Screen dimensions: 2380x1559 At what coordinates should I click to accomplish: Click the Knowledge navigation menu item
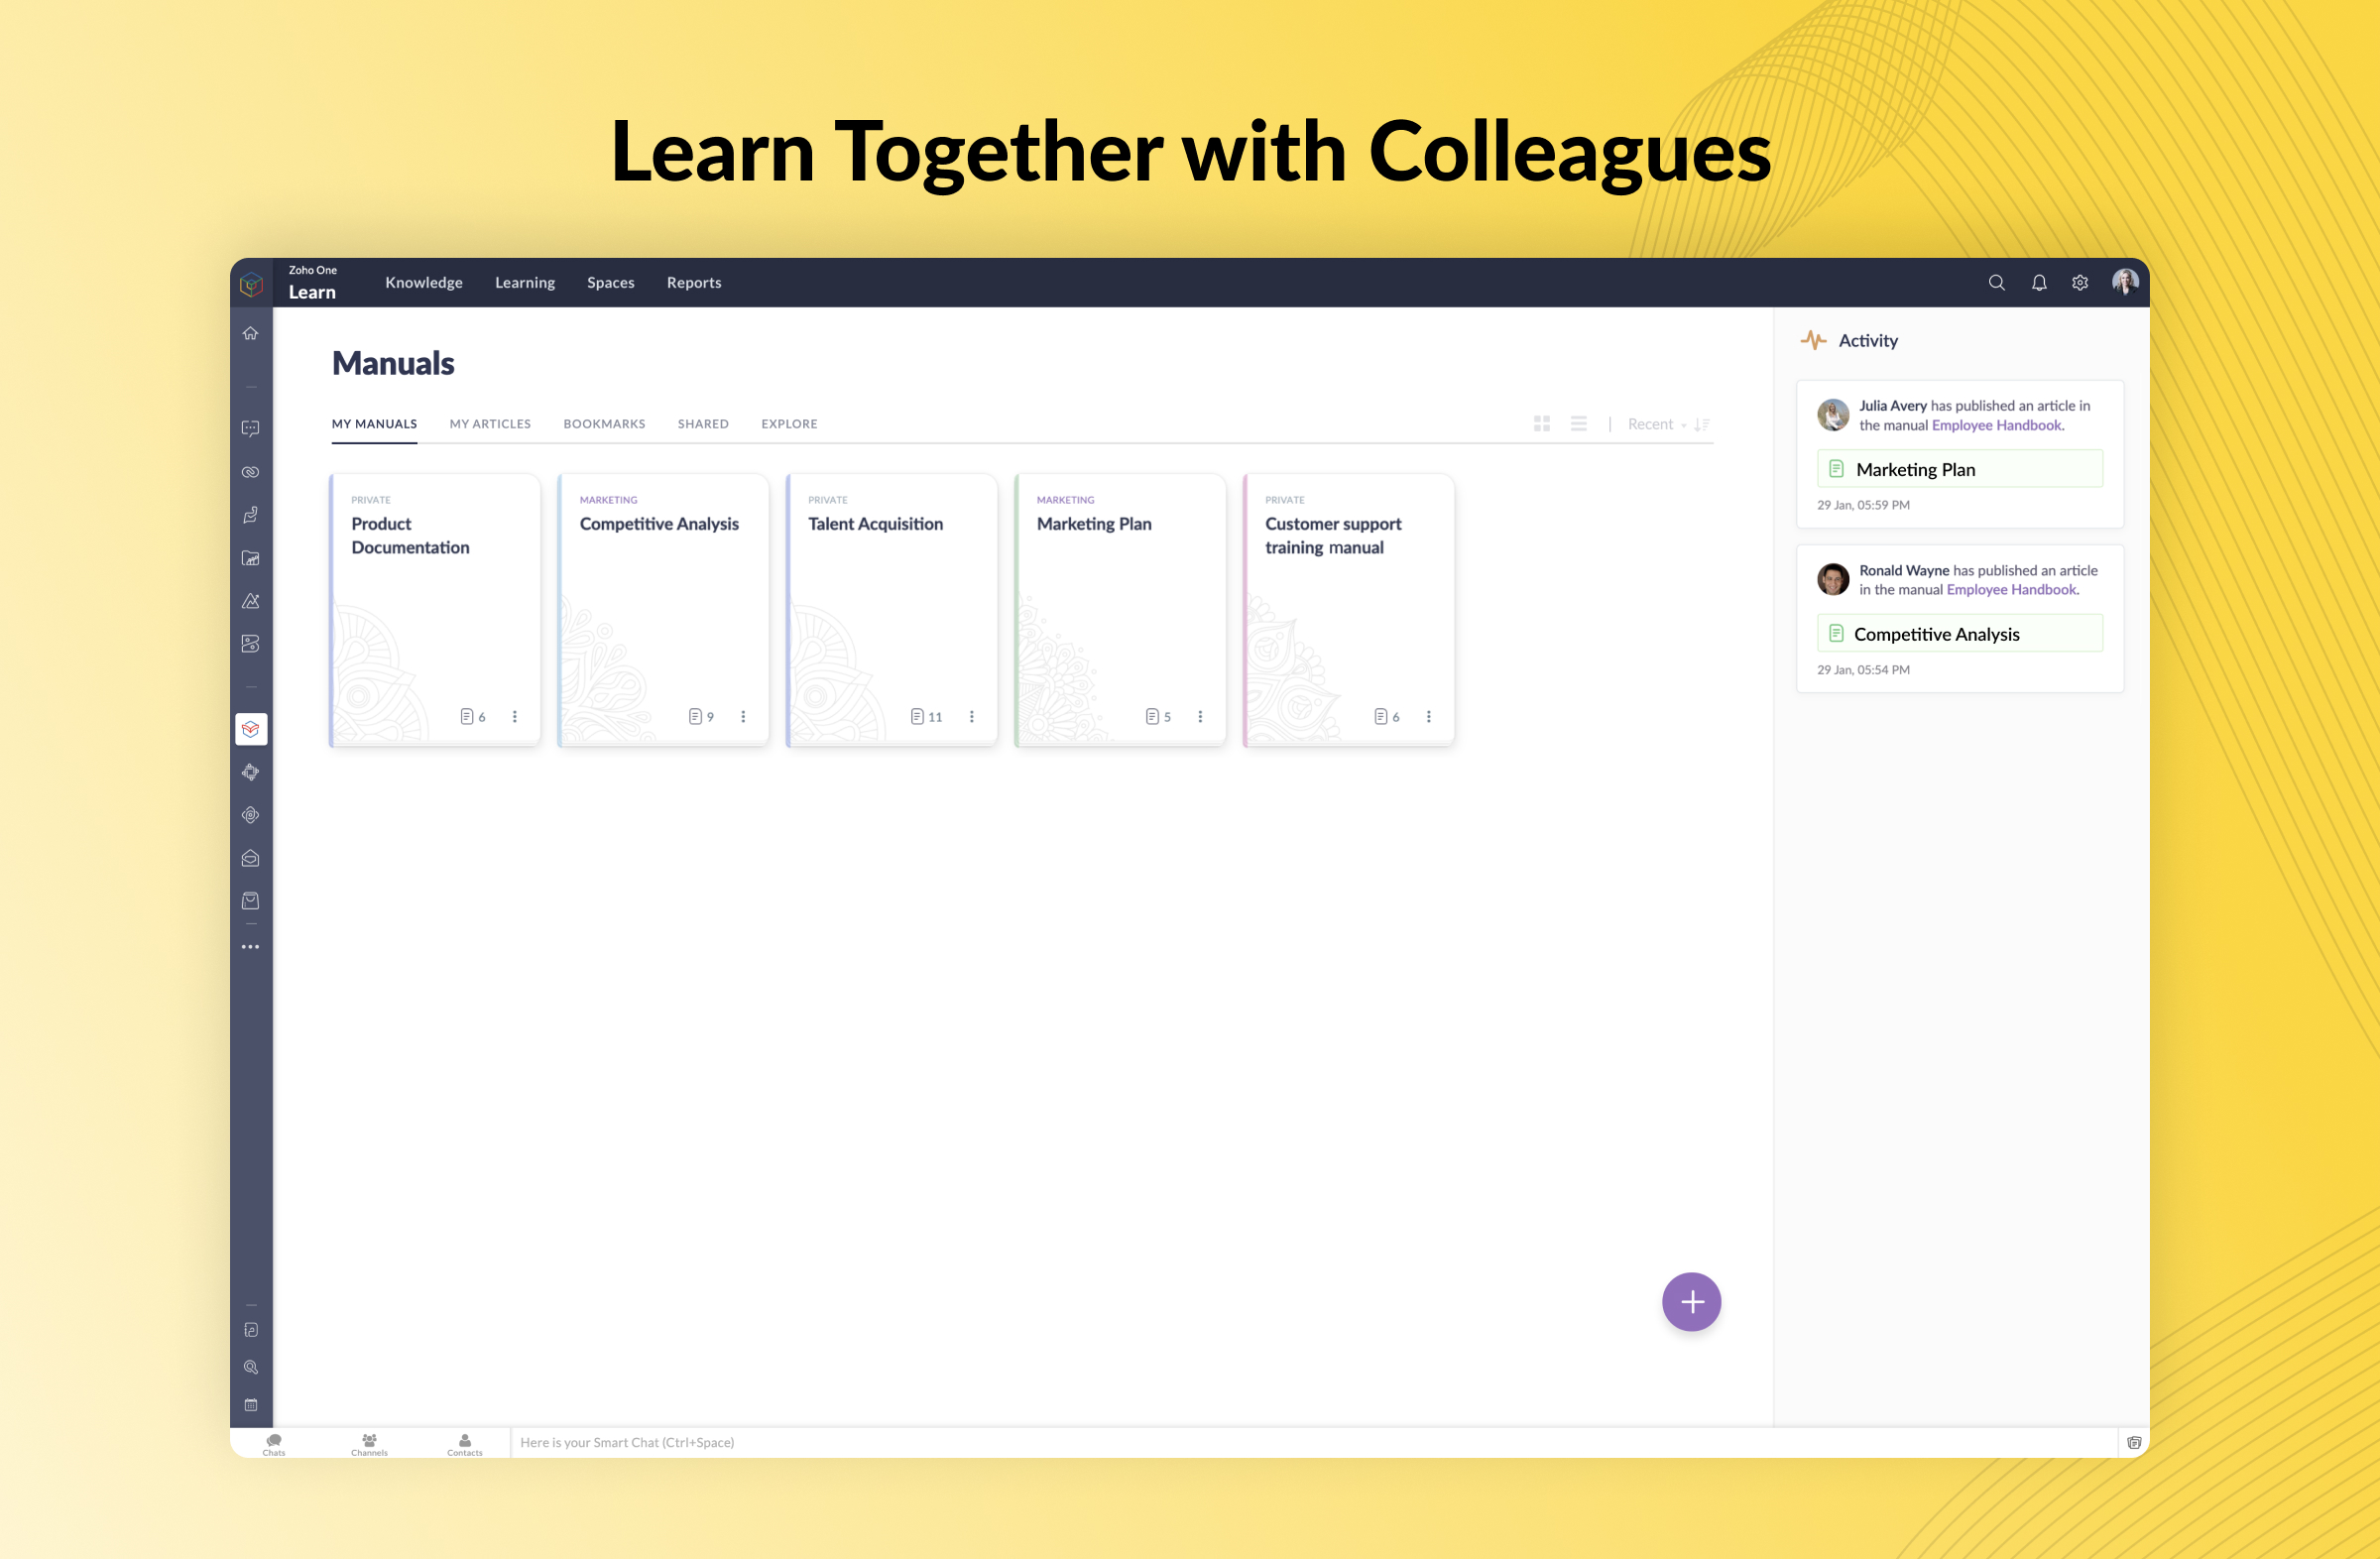[x=424, y=280]
